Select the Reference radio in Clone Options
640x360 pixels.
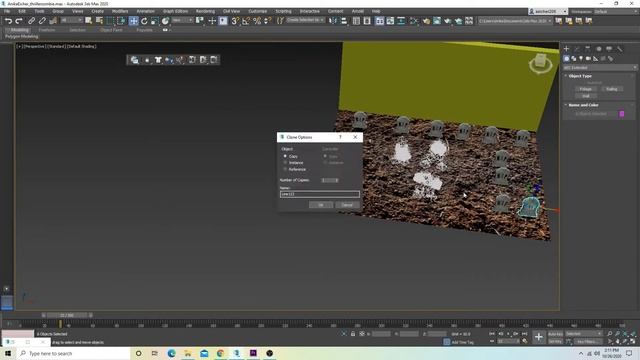coord(285,169)
